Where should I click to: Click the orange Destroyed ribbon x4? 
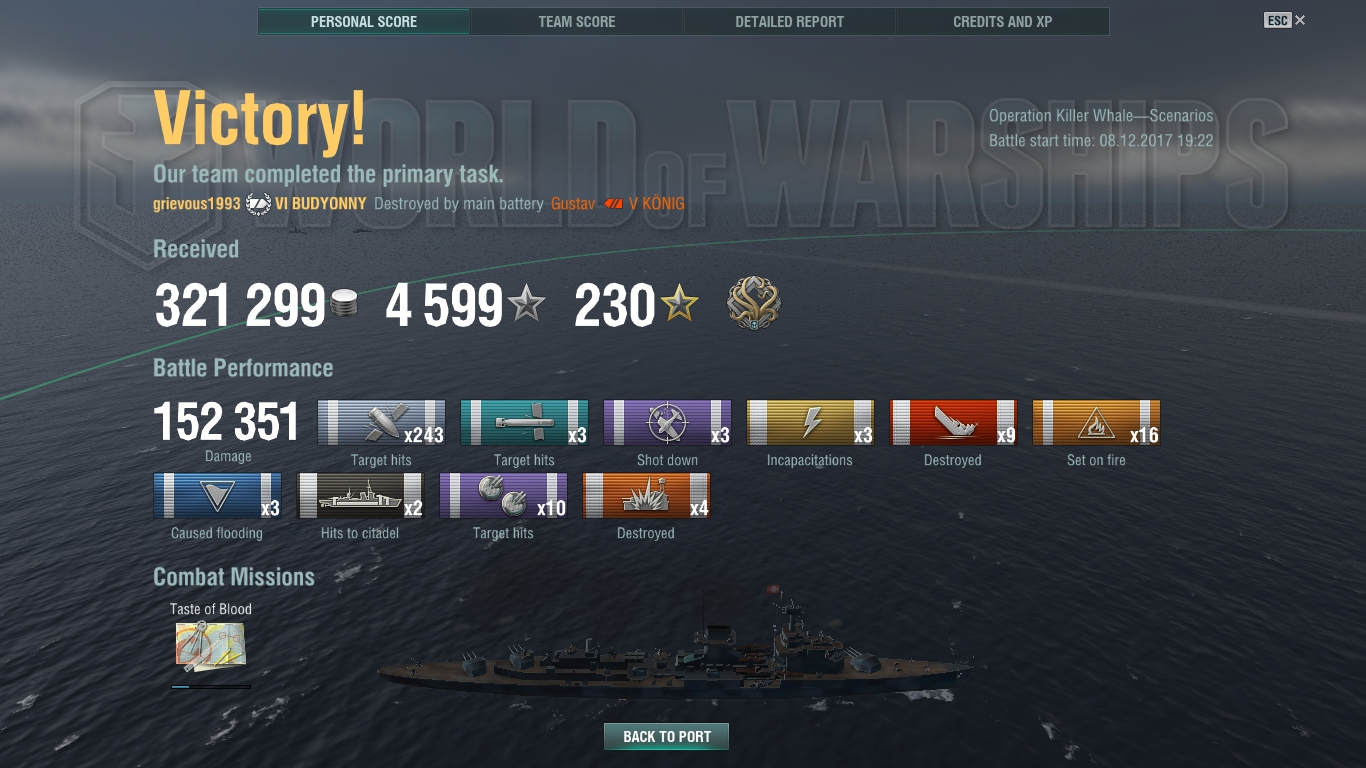point(646,496)
